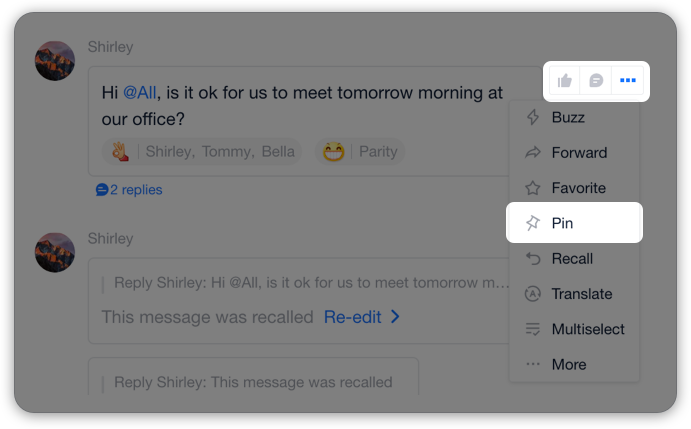Click the reply speech bubble icon
This screenshot has height=429, width=691.
click(x=596, y=81)
